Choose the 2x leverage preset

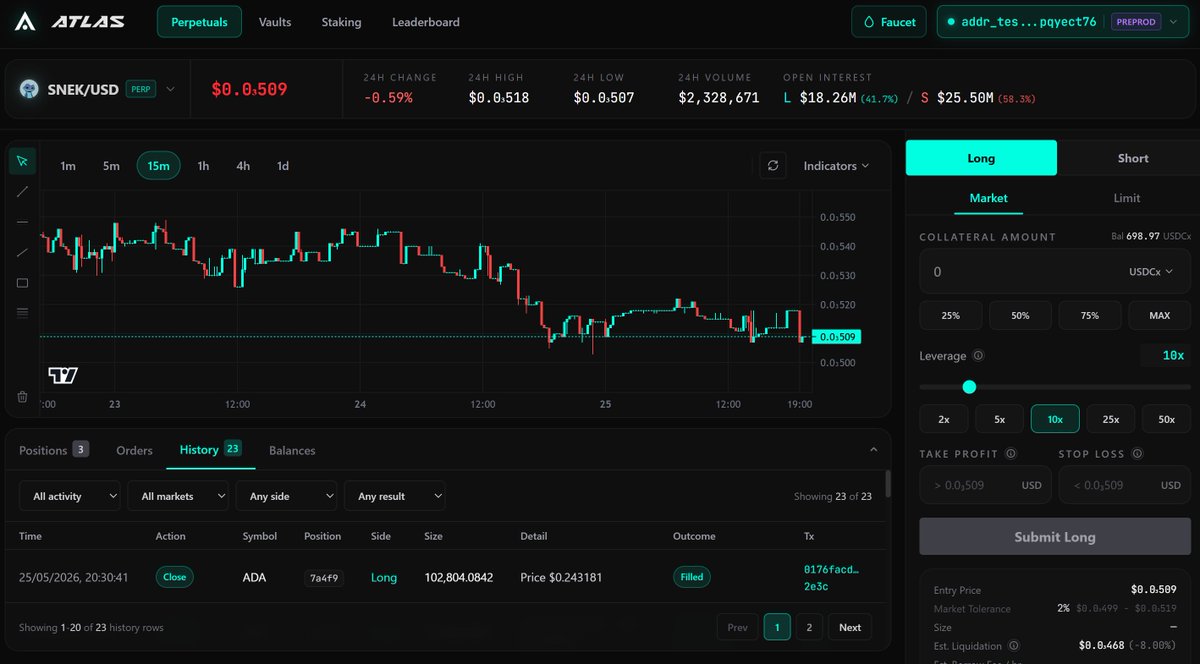click(943, 419)
